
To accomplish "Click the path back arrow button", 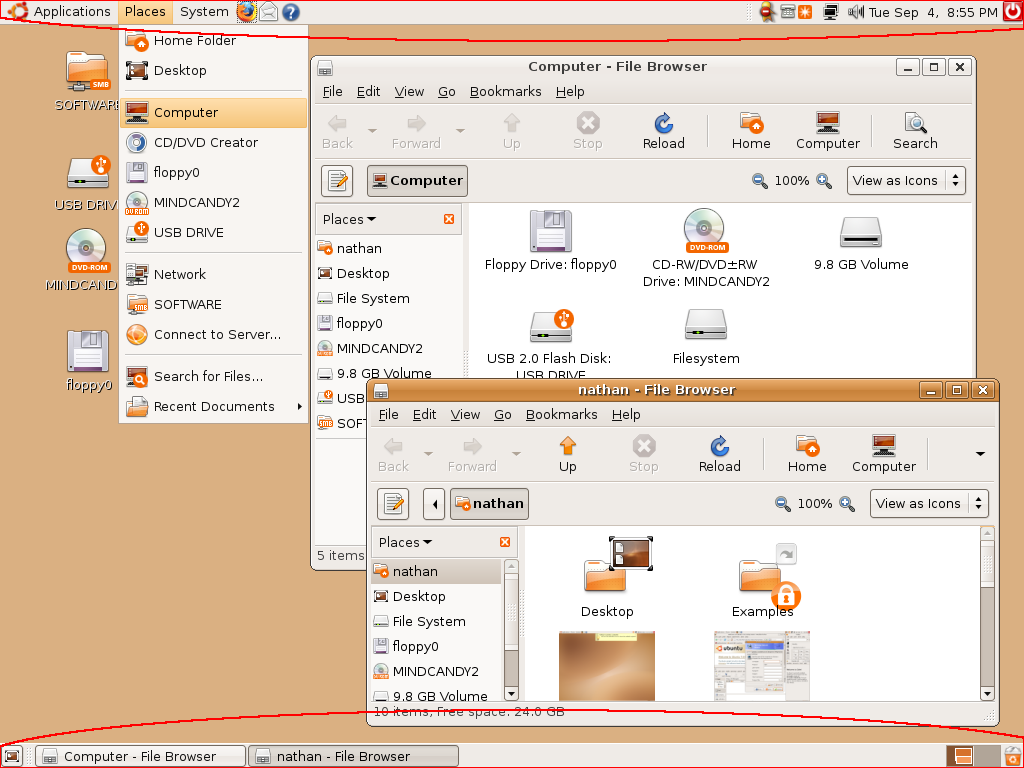I will pyautogui.click(x=434, y=504).
